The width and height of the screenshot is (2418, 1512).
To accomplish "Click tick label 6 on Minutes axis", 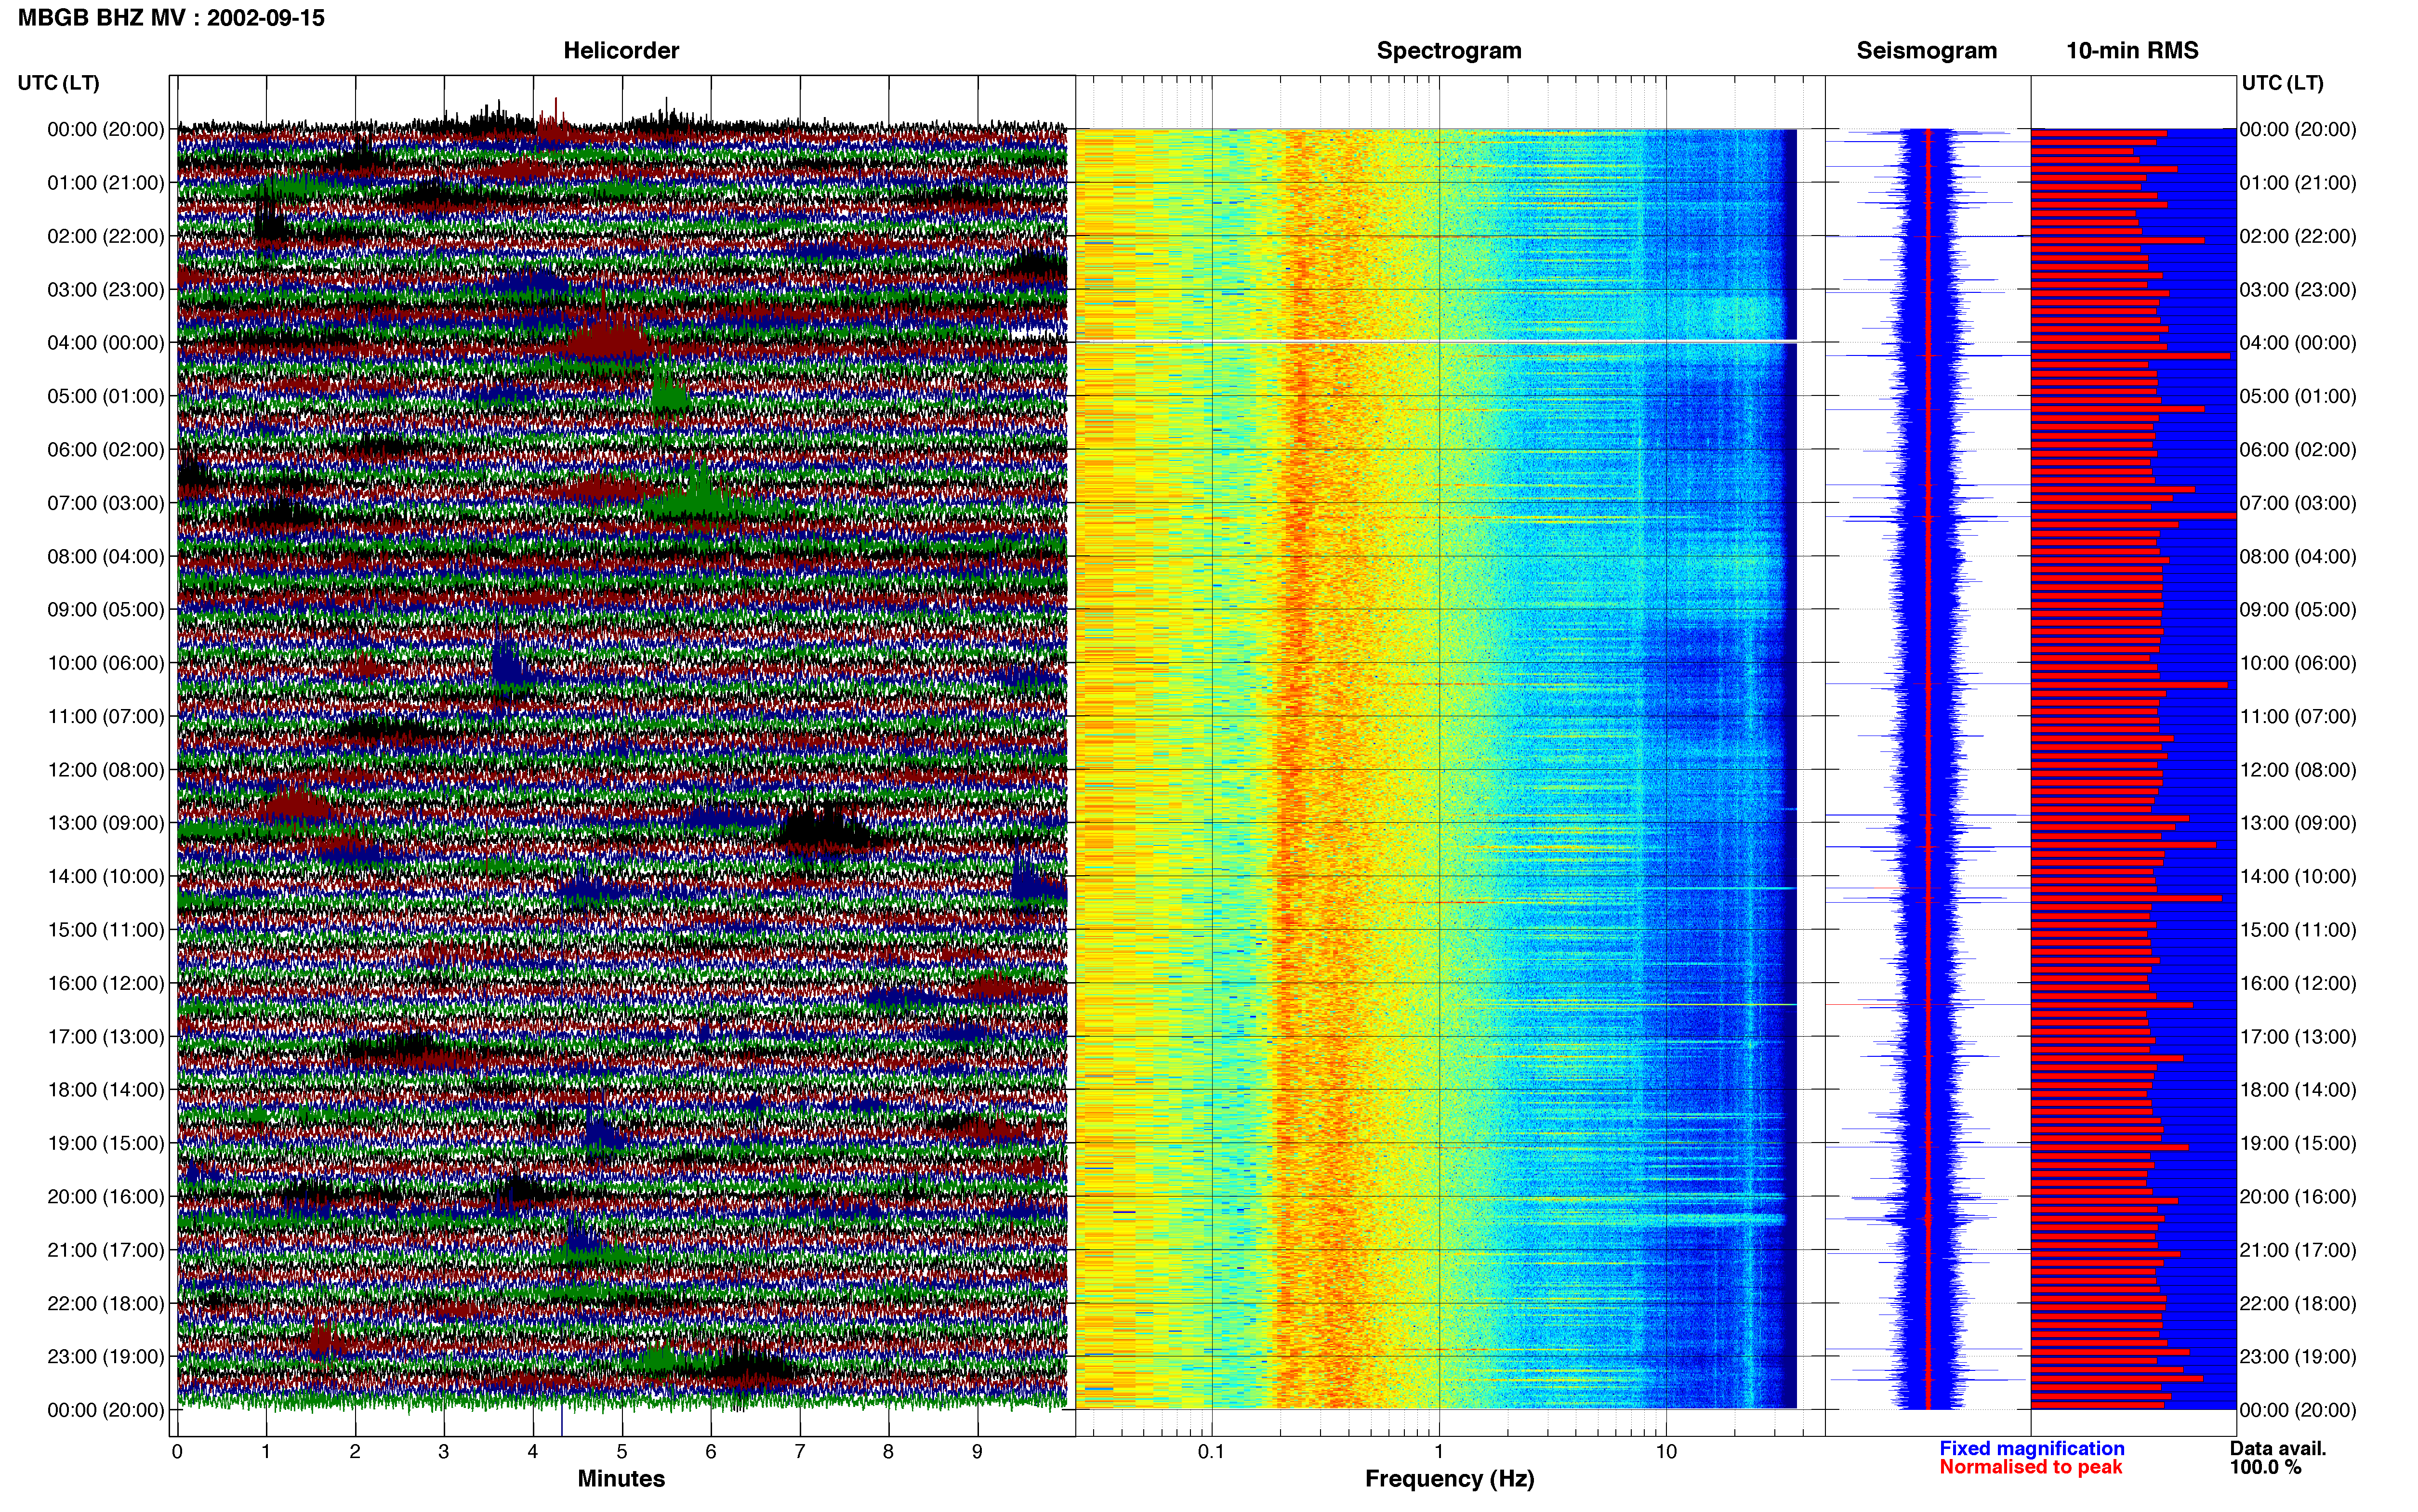I will tap(711, 1452).
